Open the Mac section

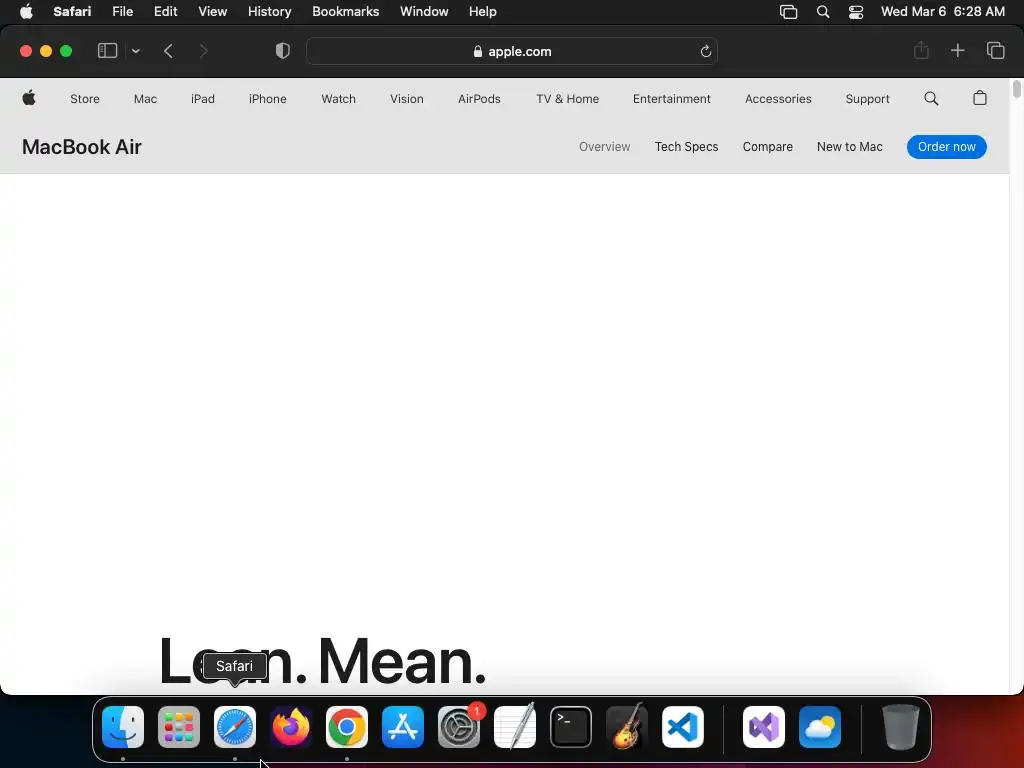[x=145, y=99]
